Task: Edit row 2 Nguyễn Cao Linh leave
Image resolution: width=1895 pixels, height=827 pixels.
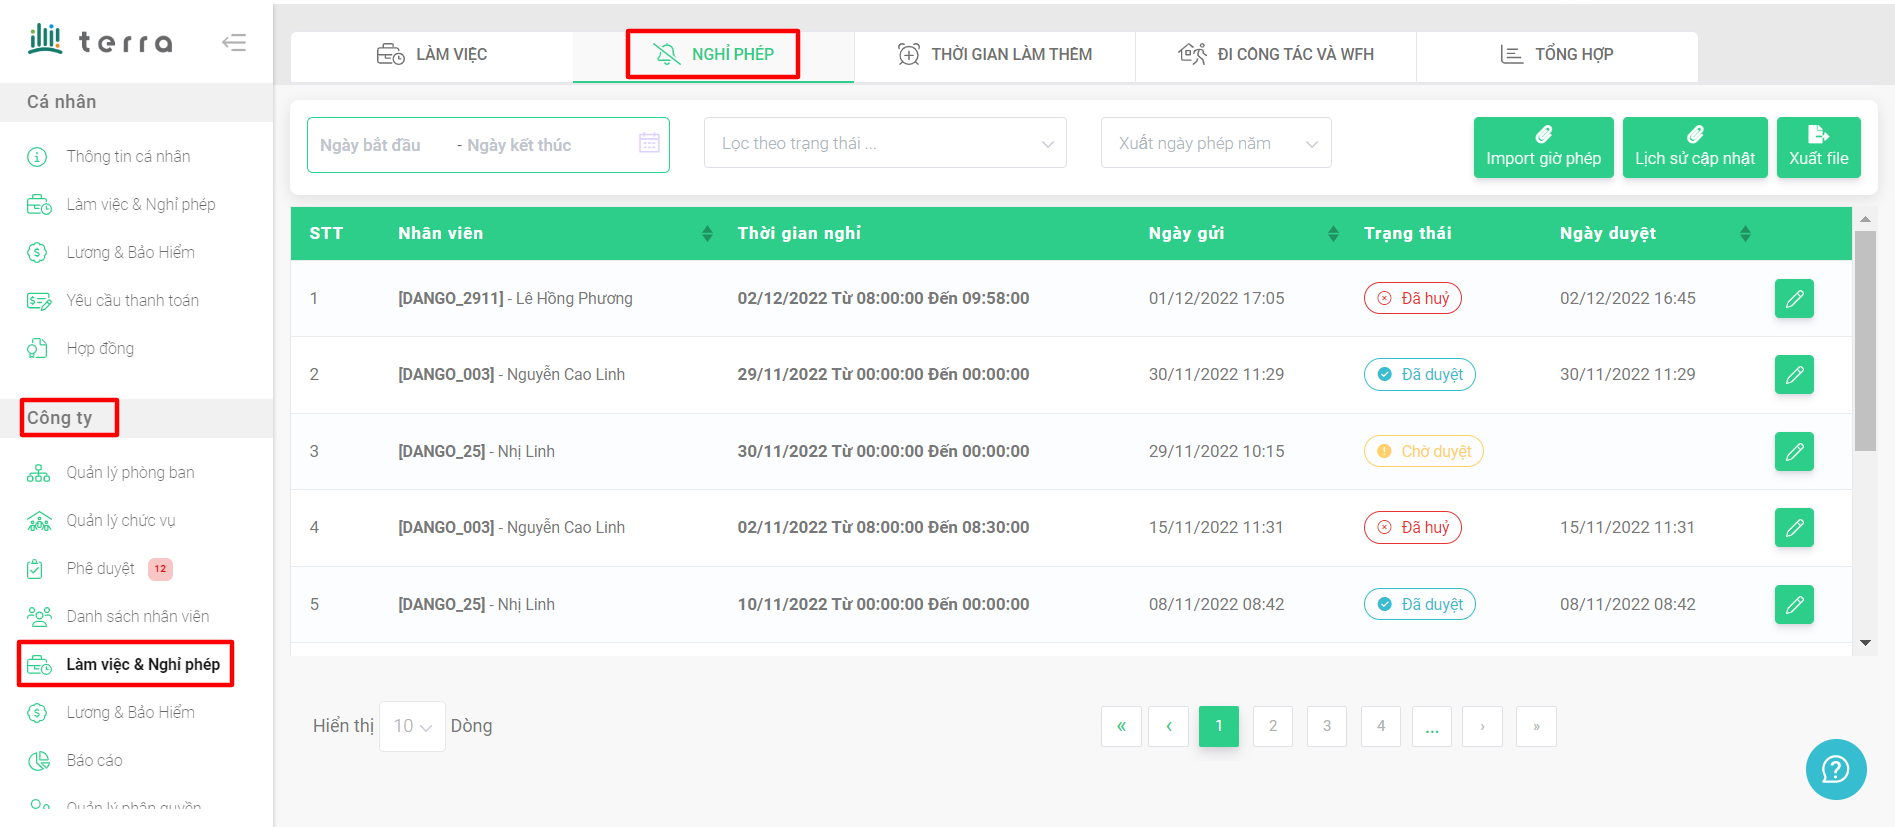Action: (1794, 374)
